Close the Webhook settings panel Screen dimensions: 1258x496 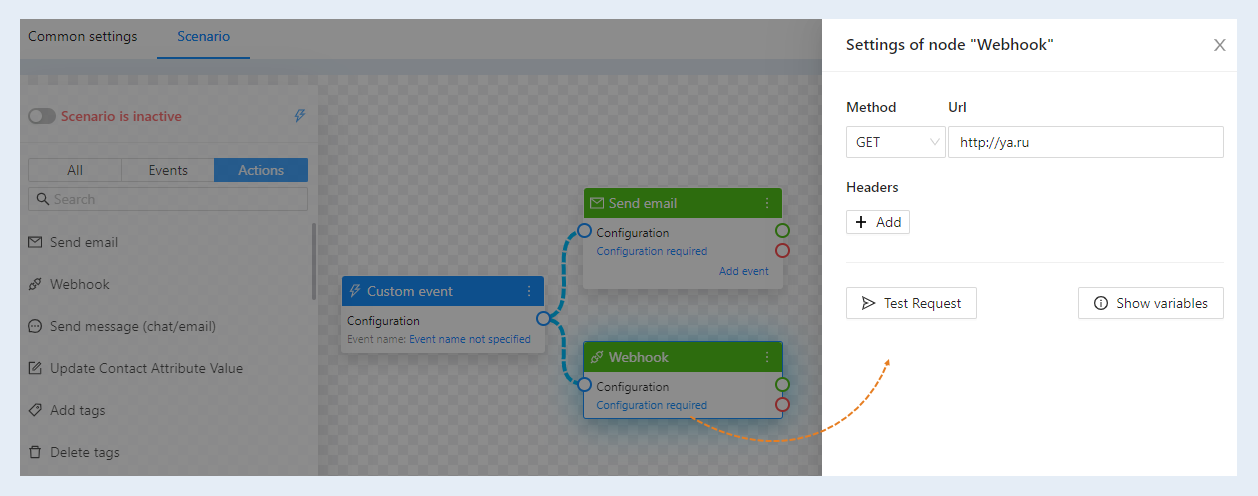pyautogui.click(x=1220, y=45)
